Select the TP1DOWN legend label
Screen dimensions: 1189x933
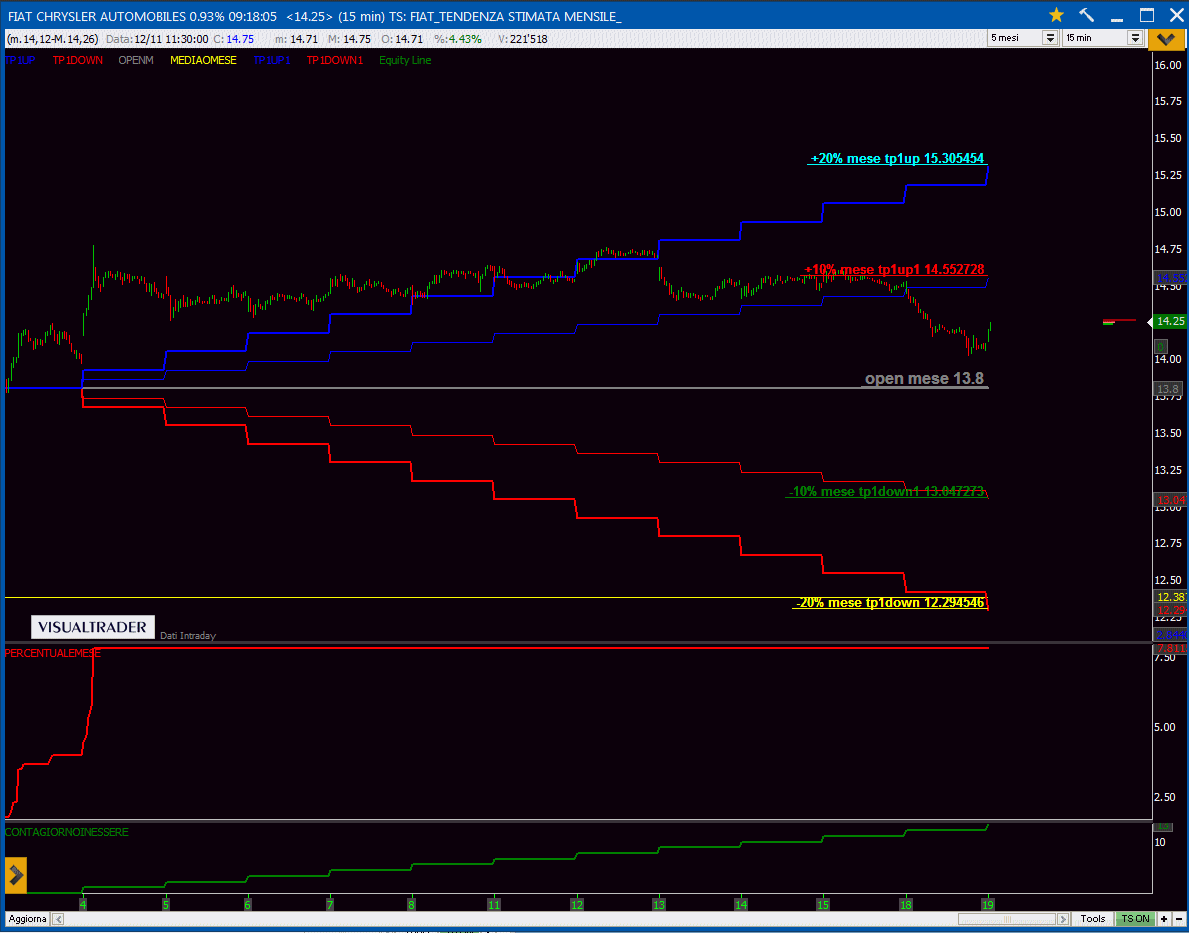77,60
